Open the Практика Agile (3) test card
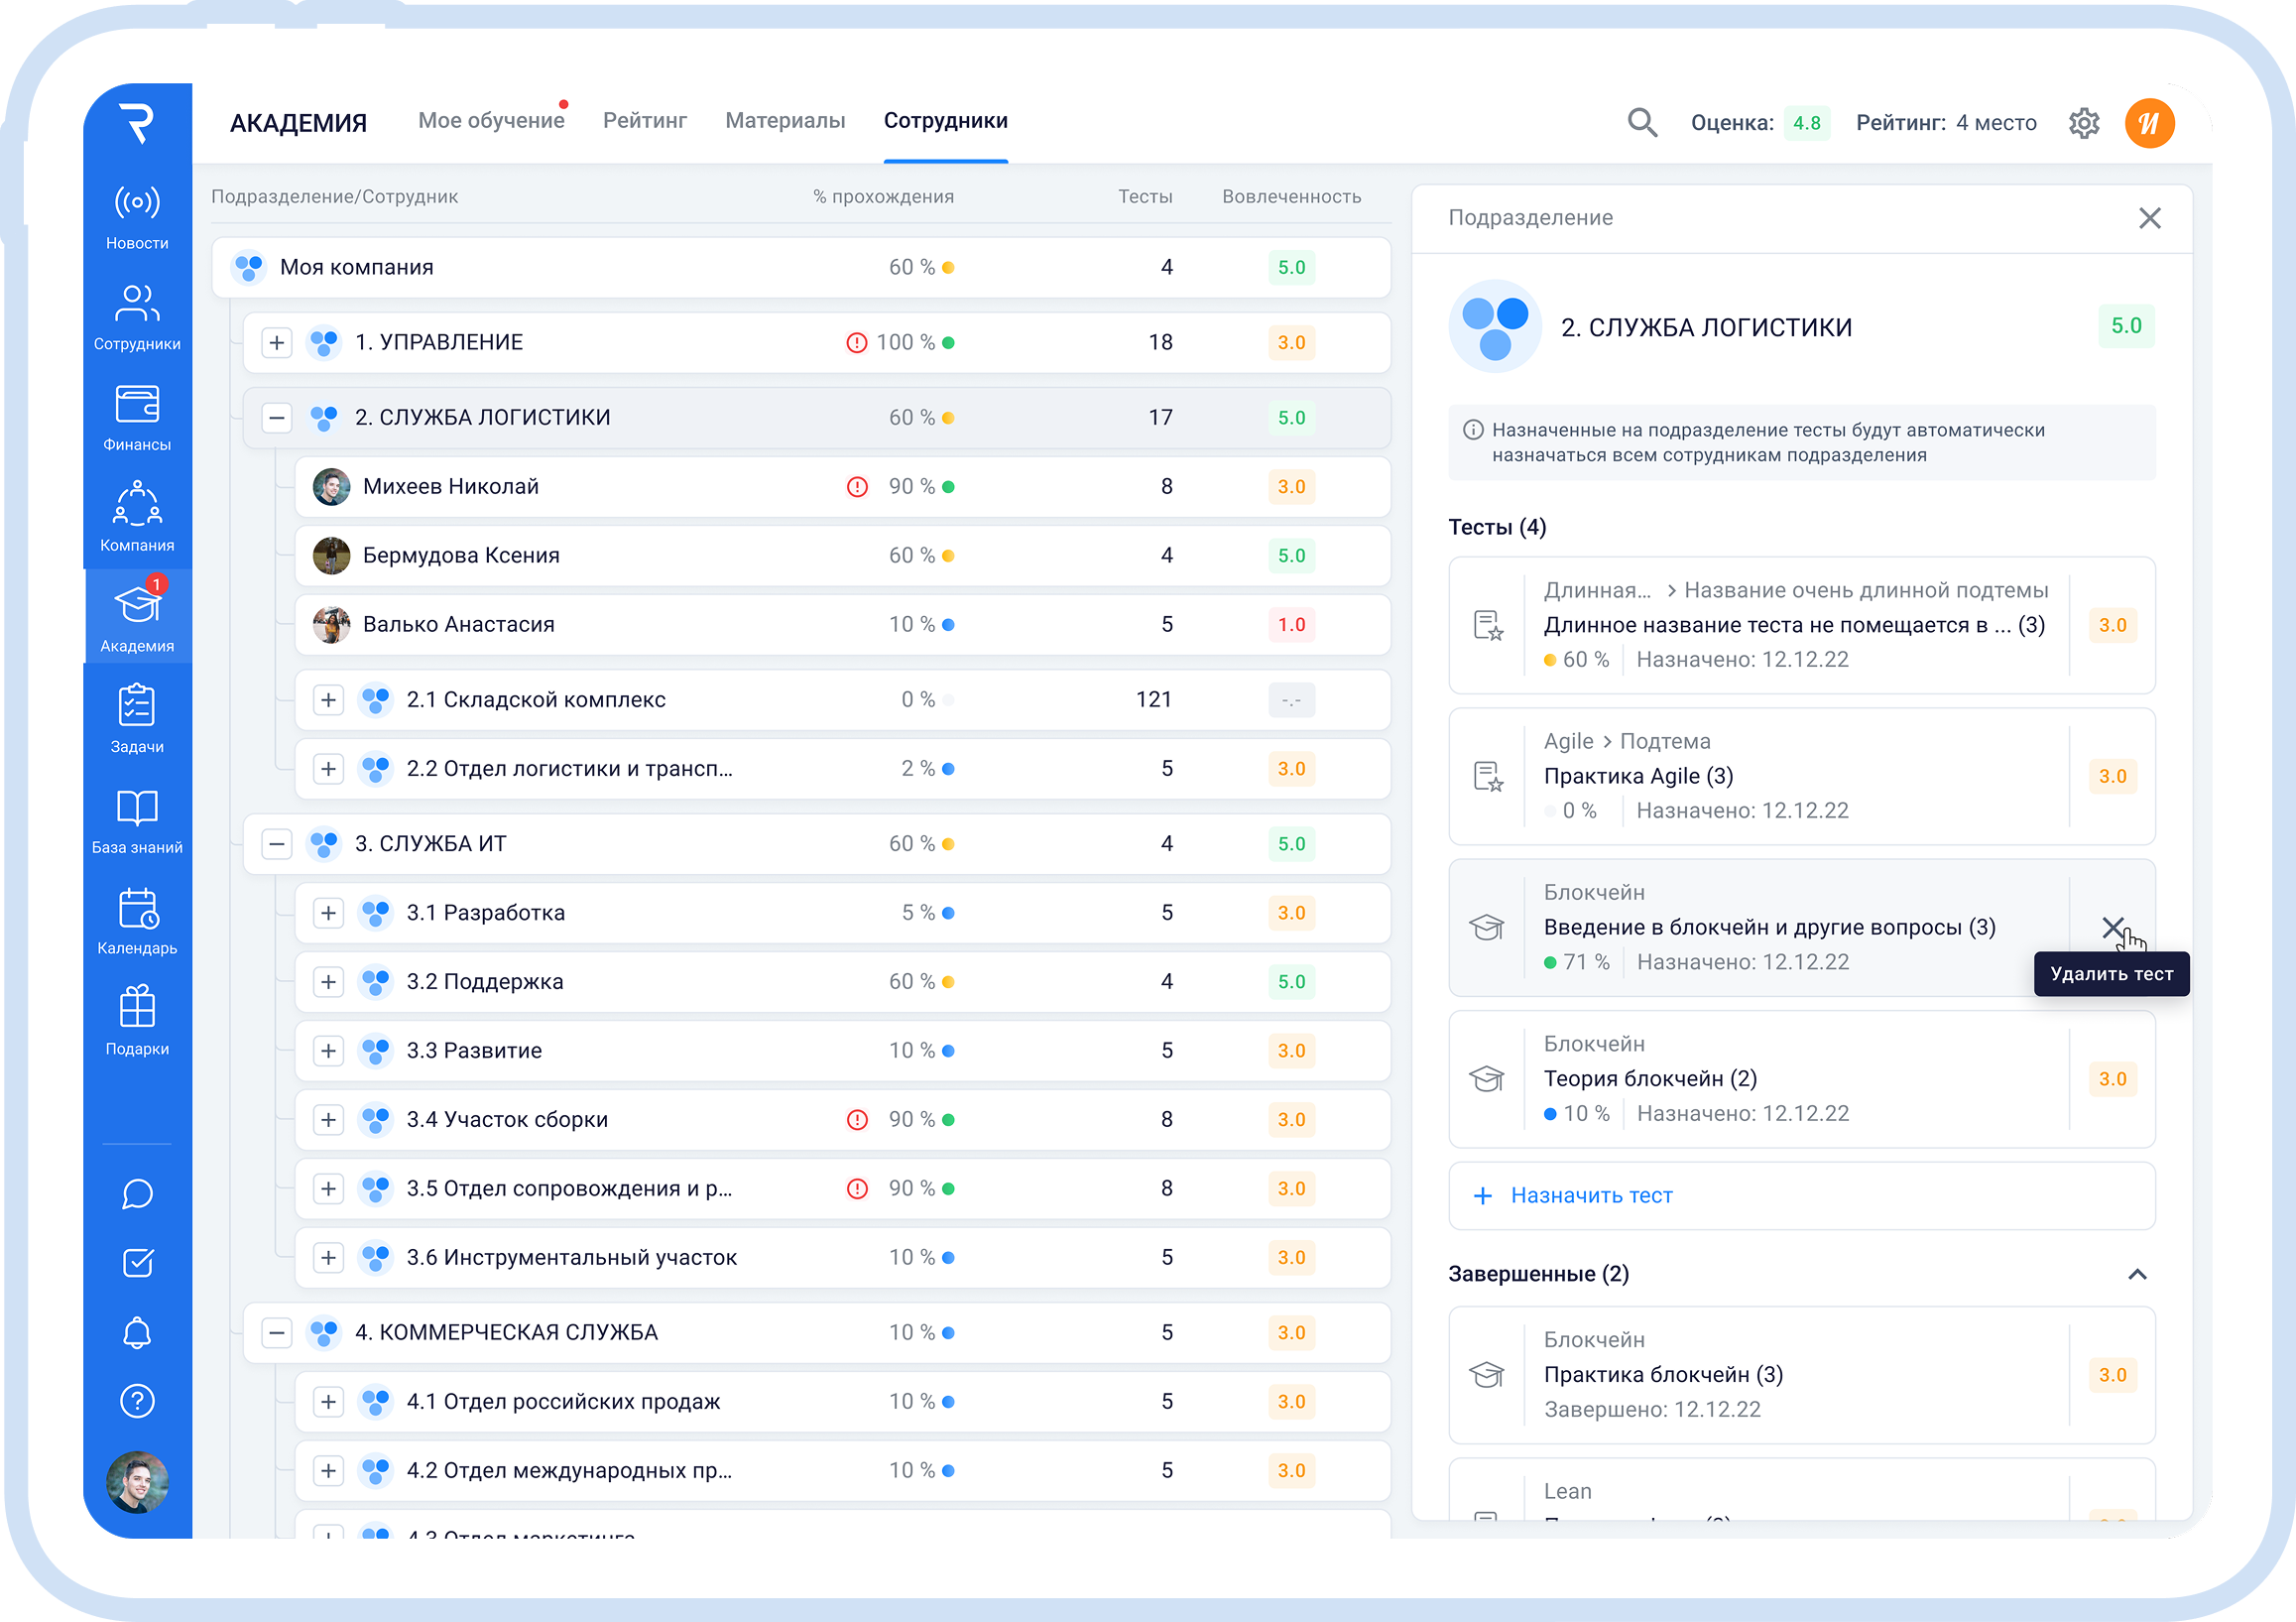This screenshot has width=2296, height=1622. (x=1801, y=777)
